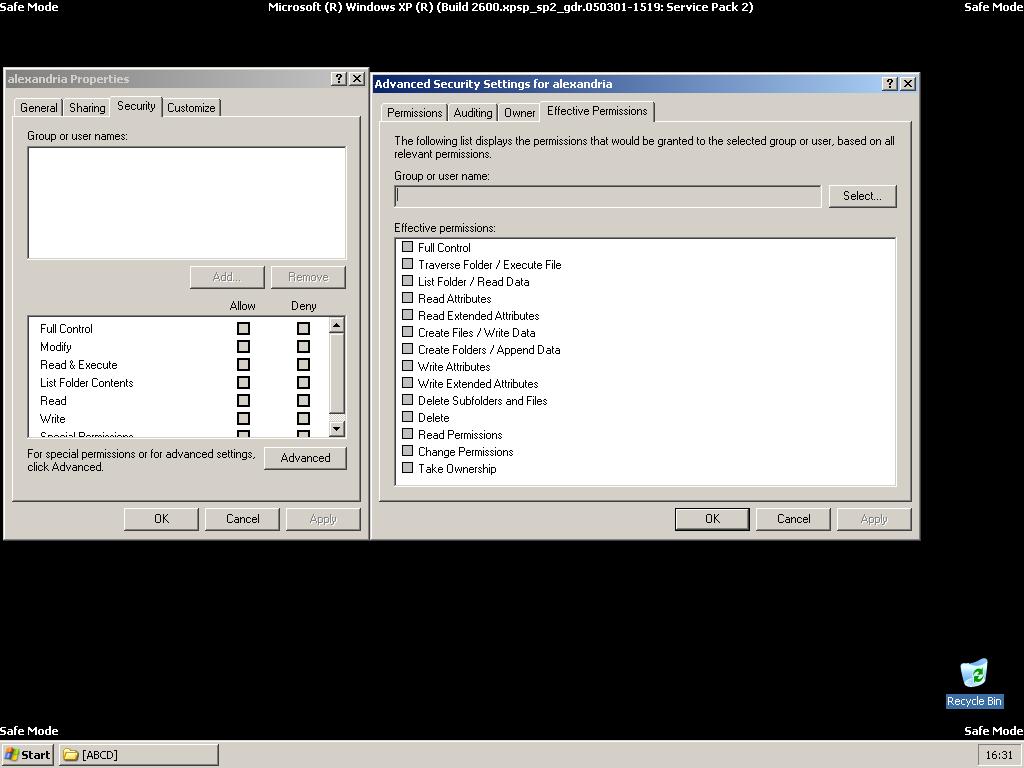Click List Folder / Read Data checkbox
1024x768 pixels.
408,281
